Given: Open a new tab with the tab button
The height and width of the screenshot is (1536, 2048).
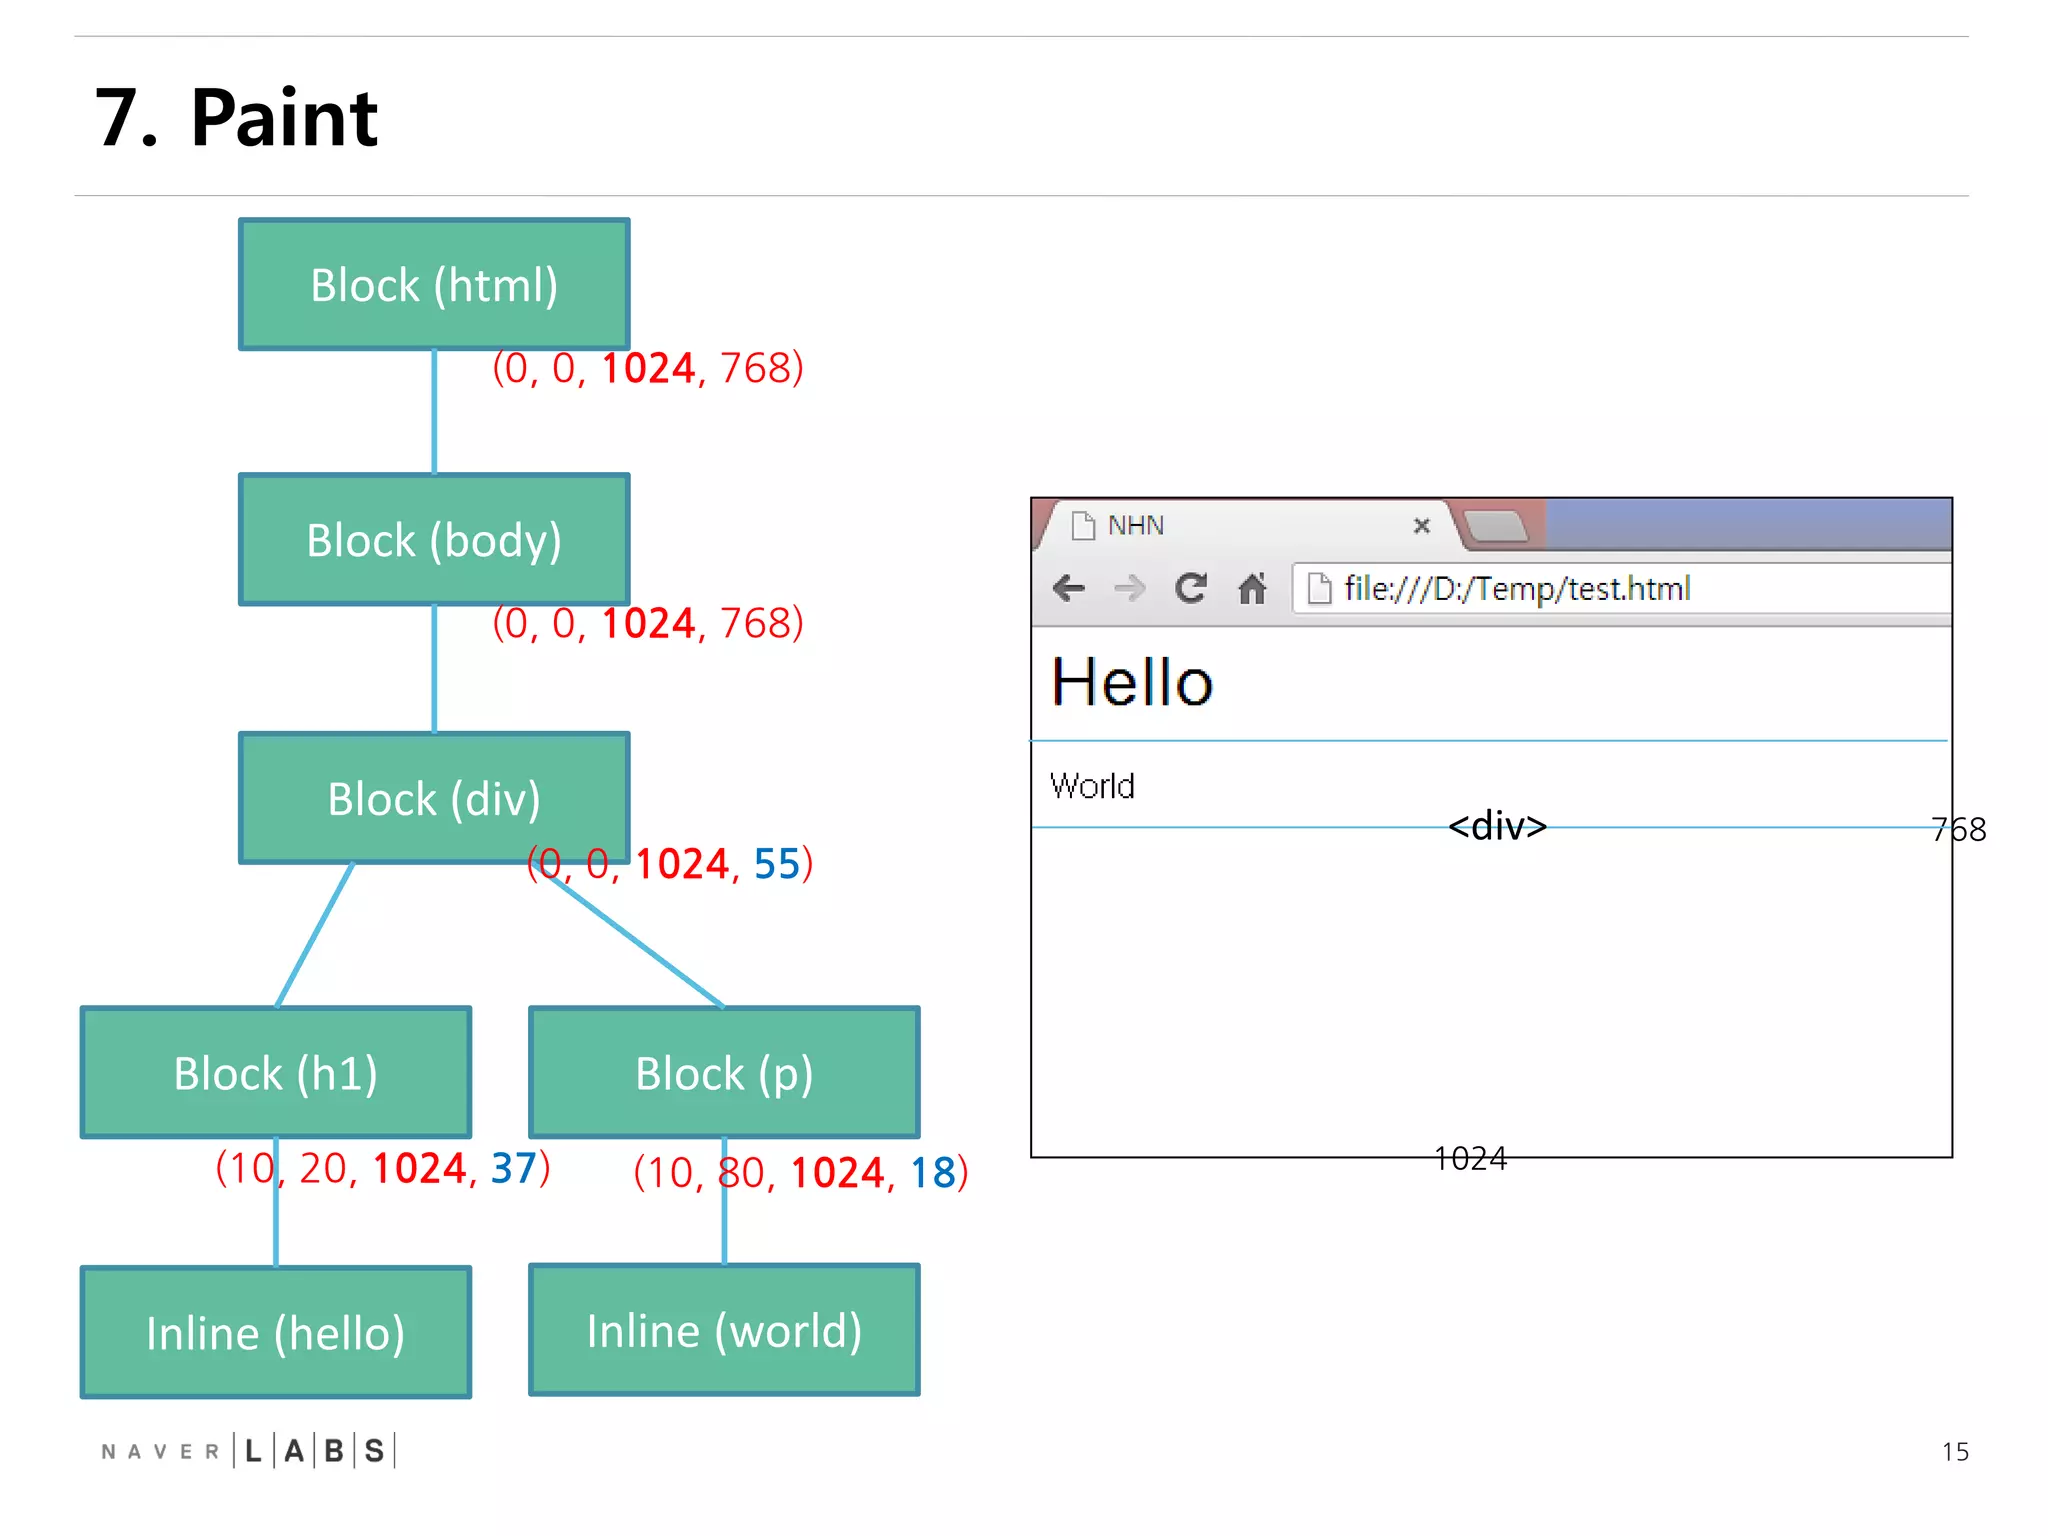Looking at the screenshot, I should pos(1496,526).
